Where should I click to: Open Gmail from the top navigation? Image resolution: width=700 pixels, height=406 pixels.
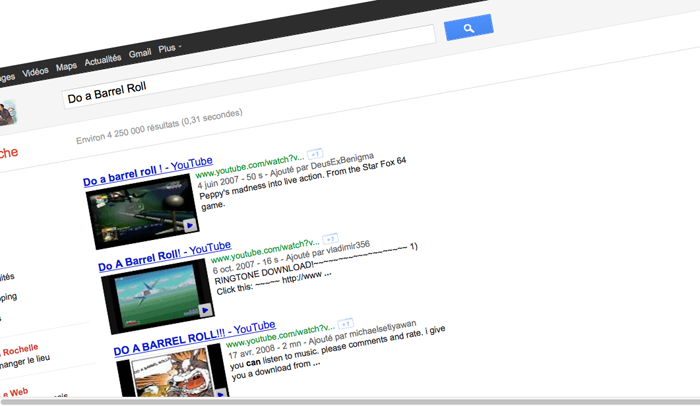point(141,52)
